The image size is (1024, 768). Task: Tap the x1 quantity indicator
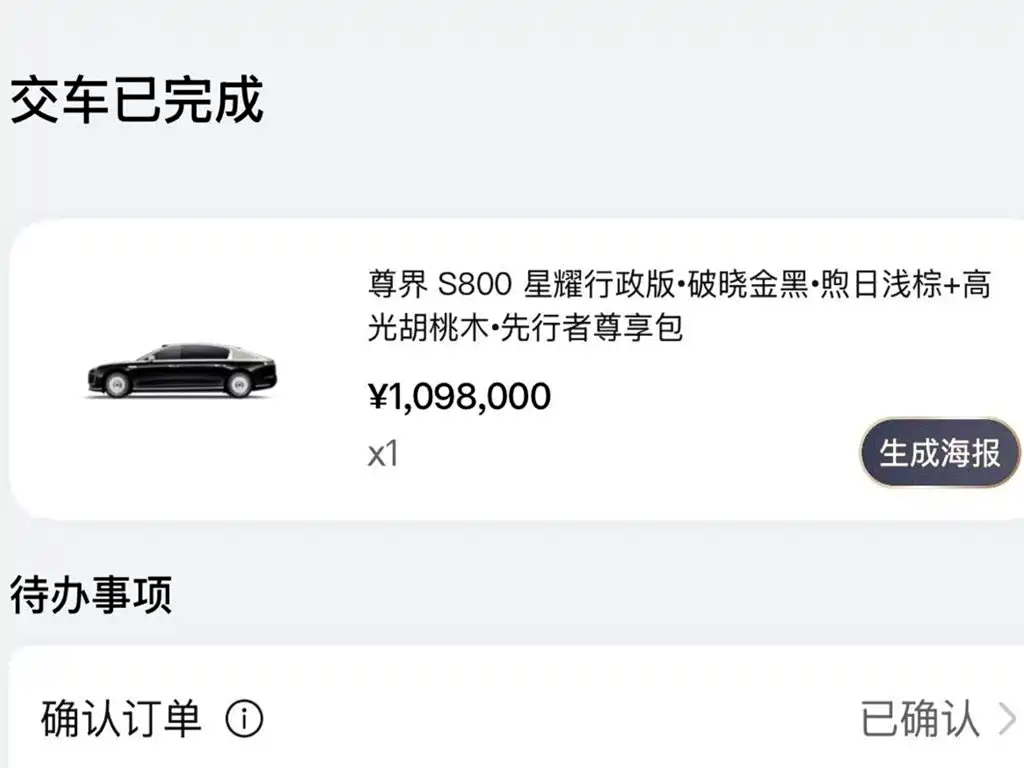coord(383,453)
